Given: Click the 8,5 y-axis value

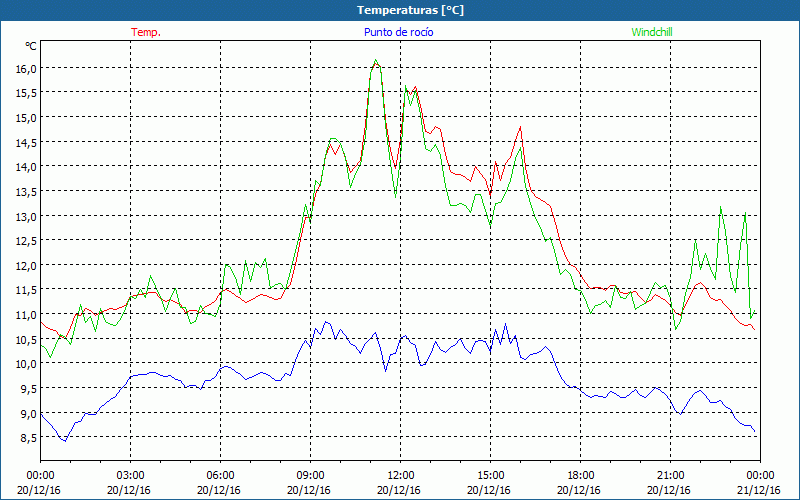Looking at the screenshot, I should [x=28, y=438].
